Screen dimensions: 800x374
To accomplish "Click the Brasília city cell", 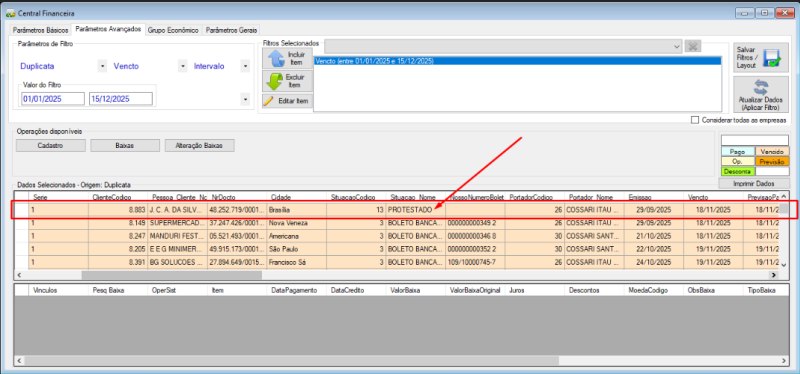I will click(297, 210).
